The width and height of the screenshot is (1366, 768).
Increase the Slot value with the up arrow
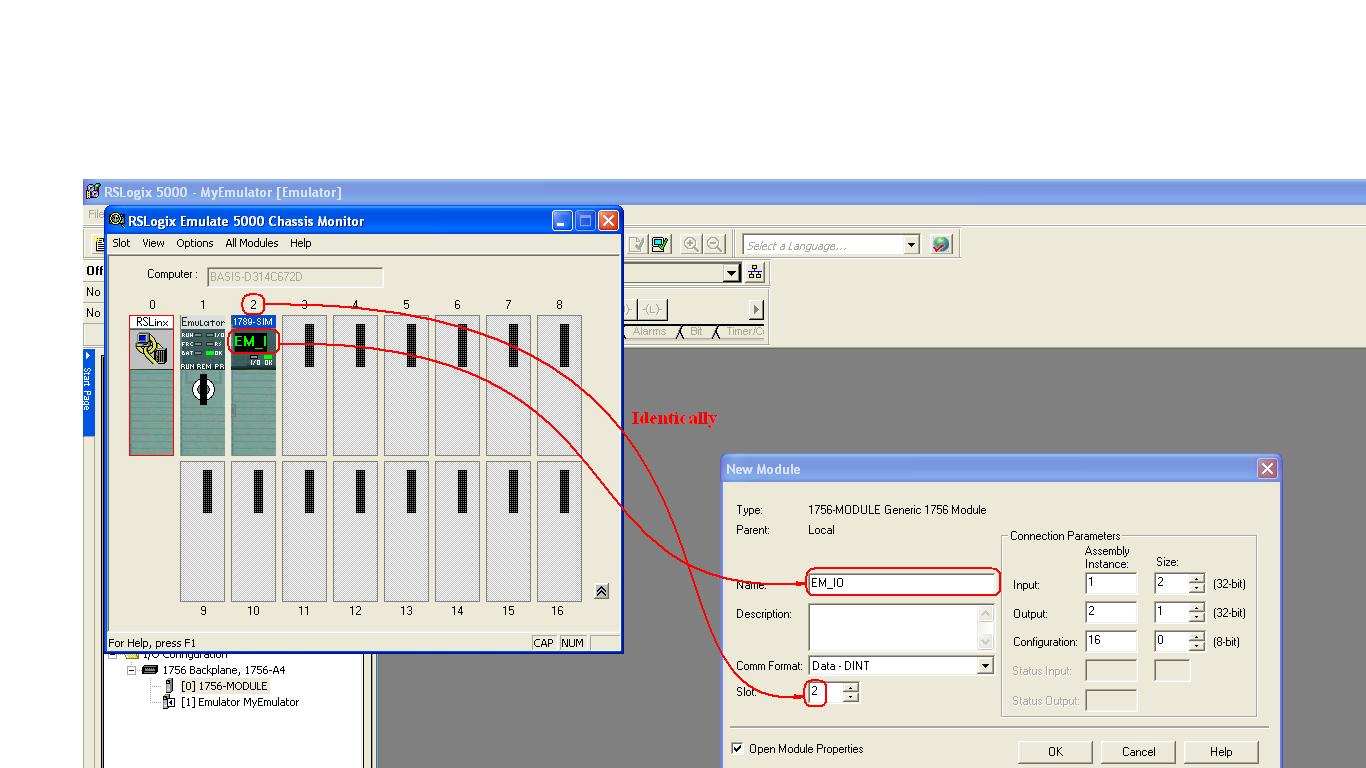click(x=850, y=687)
